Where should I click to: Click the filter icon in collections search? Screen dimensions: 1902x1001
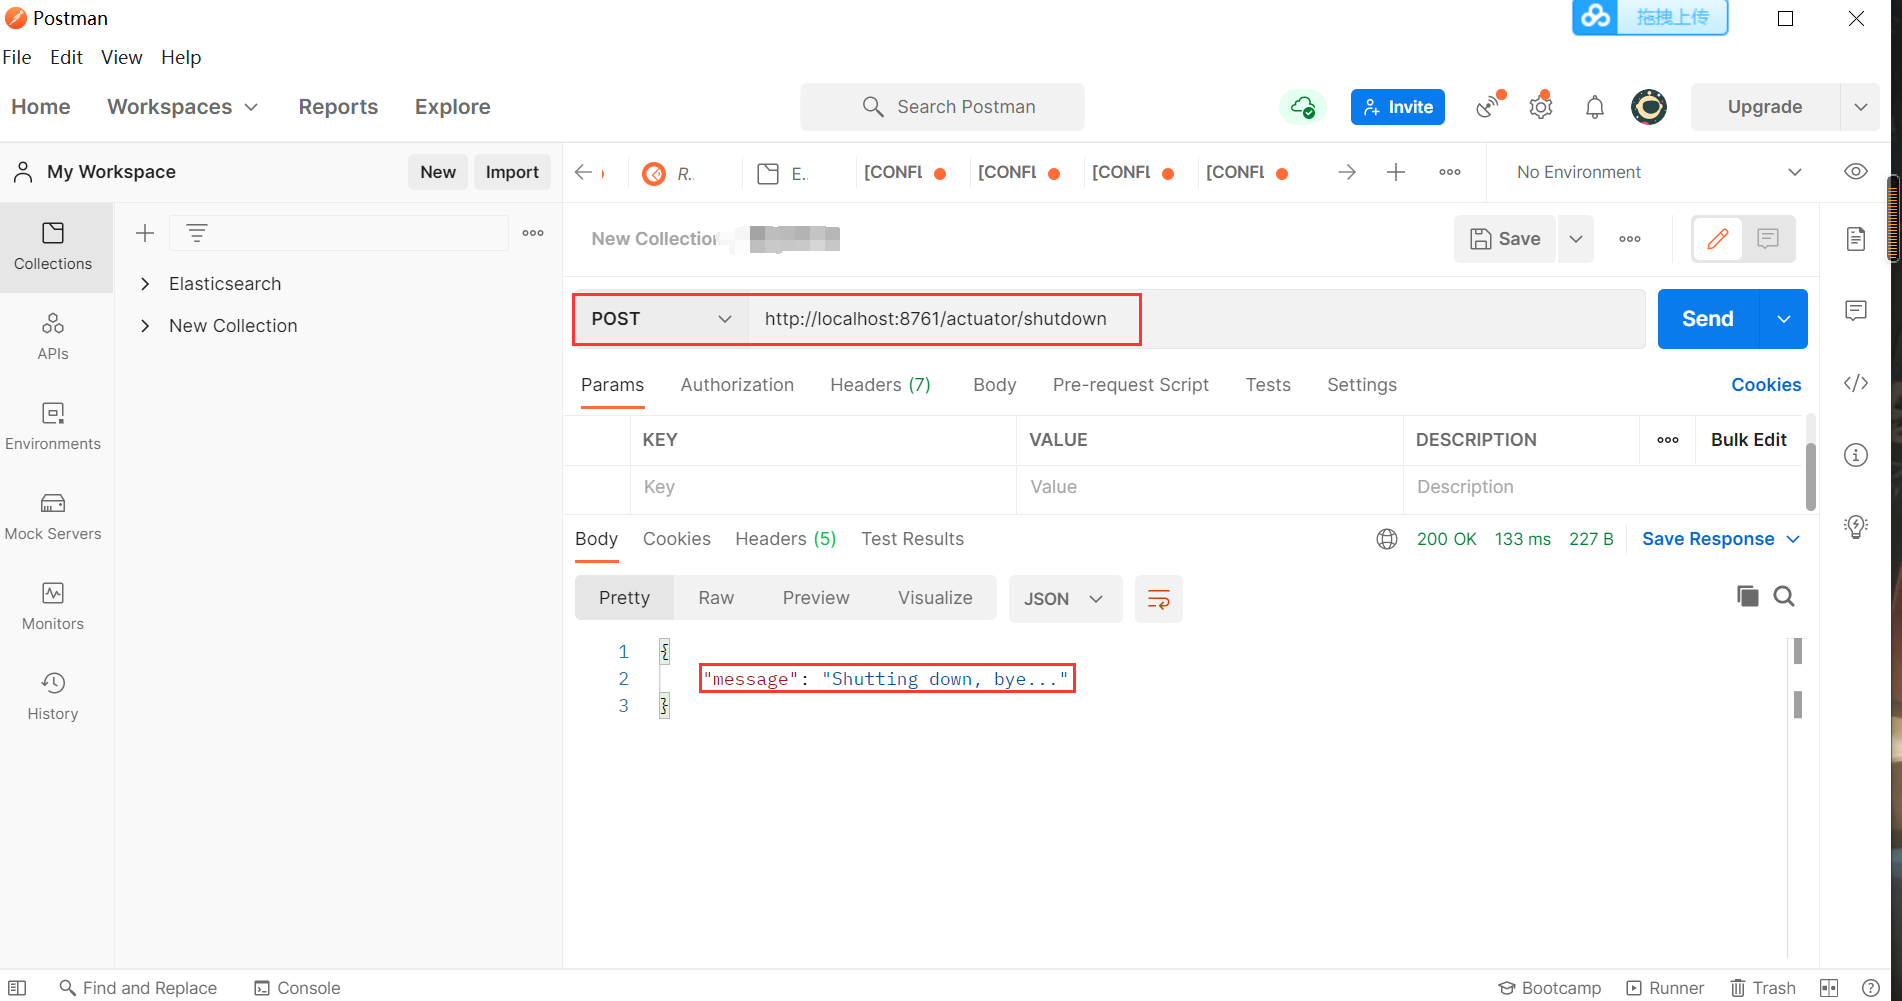(x=197, y=233)
